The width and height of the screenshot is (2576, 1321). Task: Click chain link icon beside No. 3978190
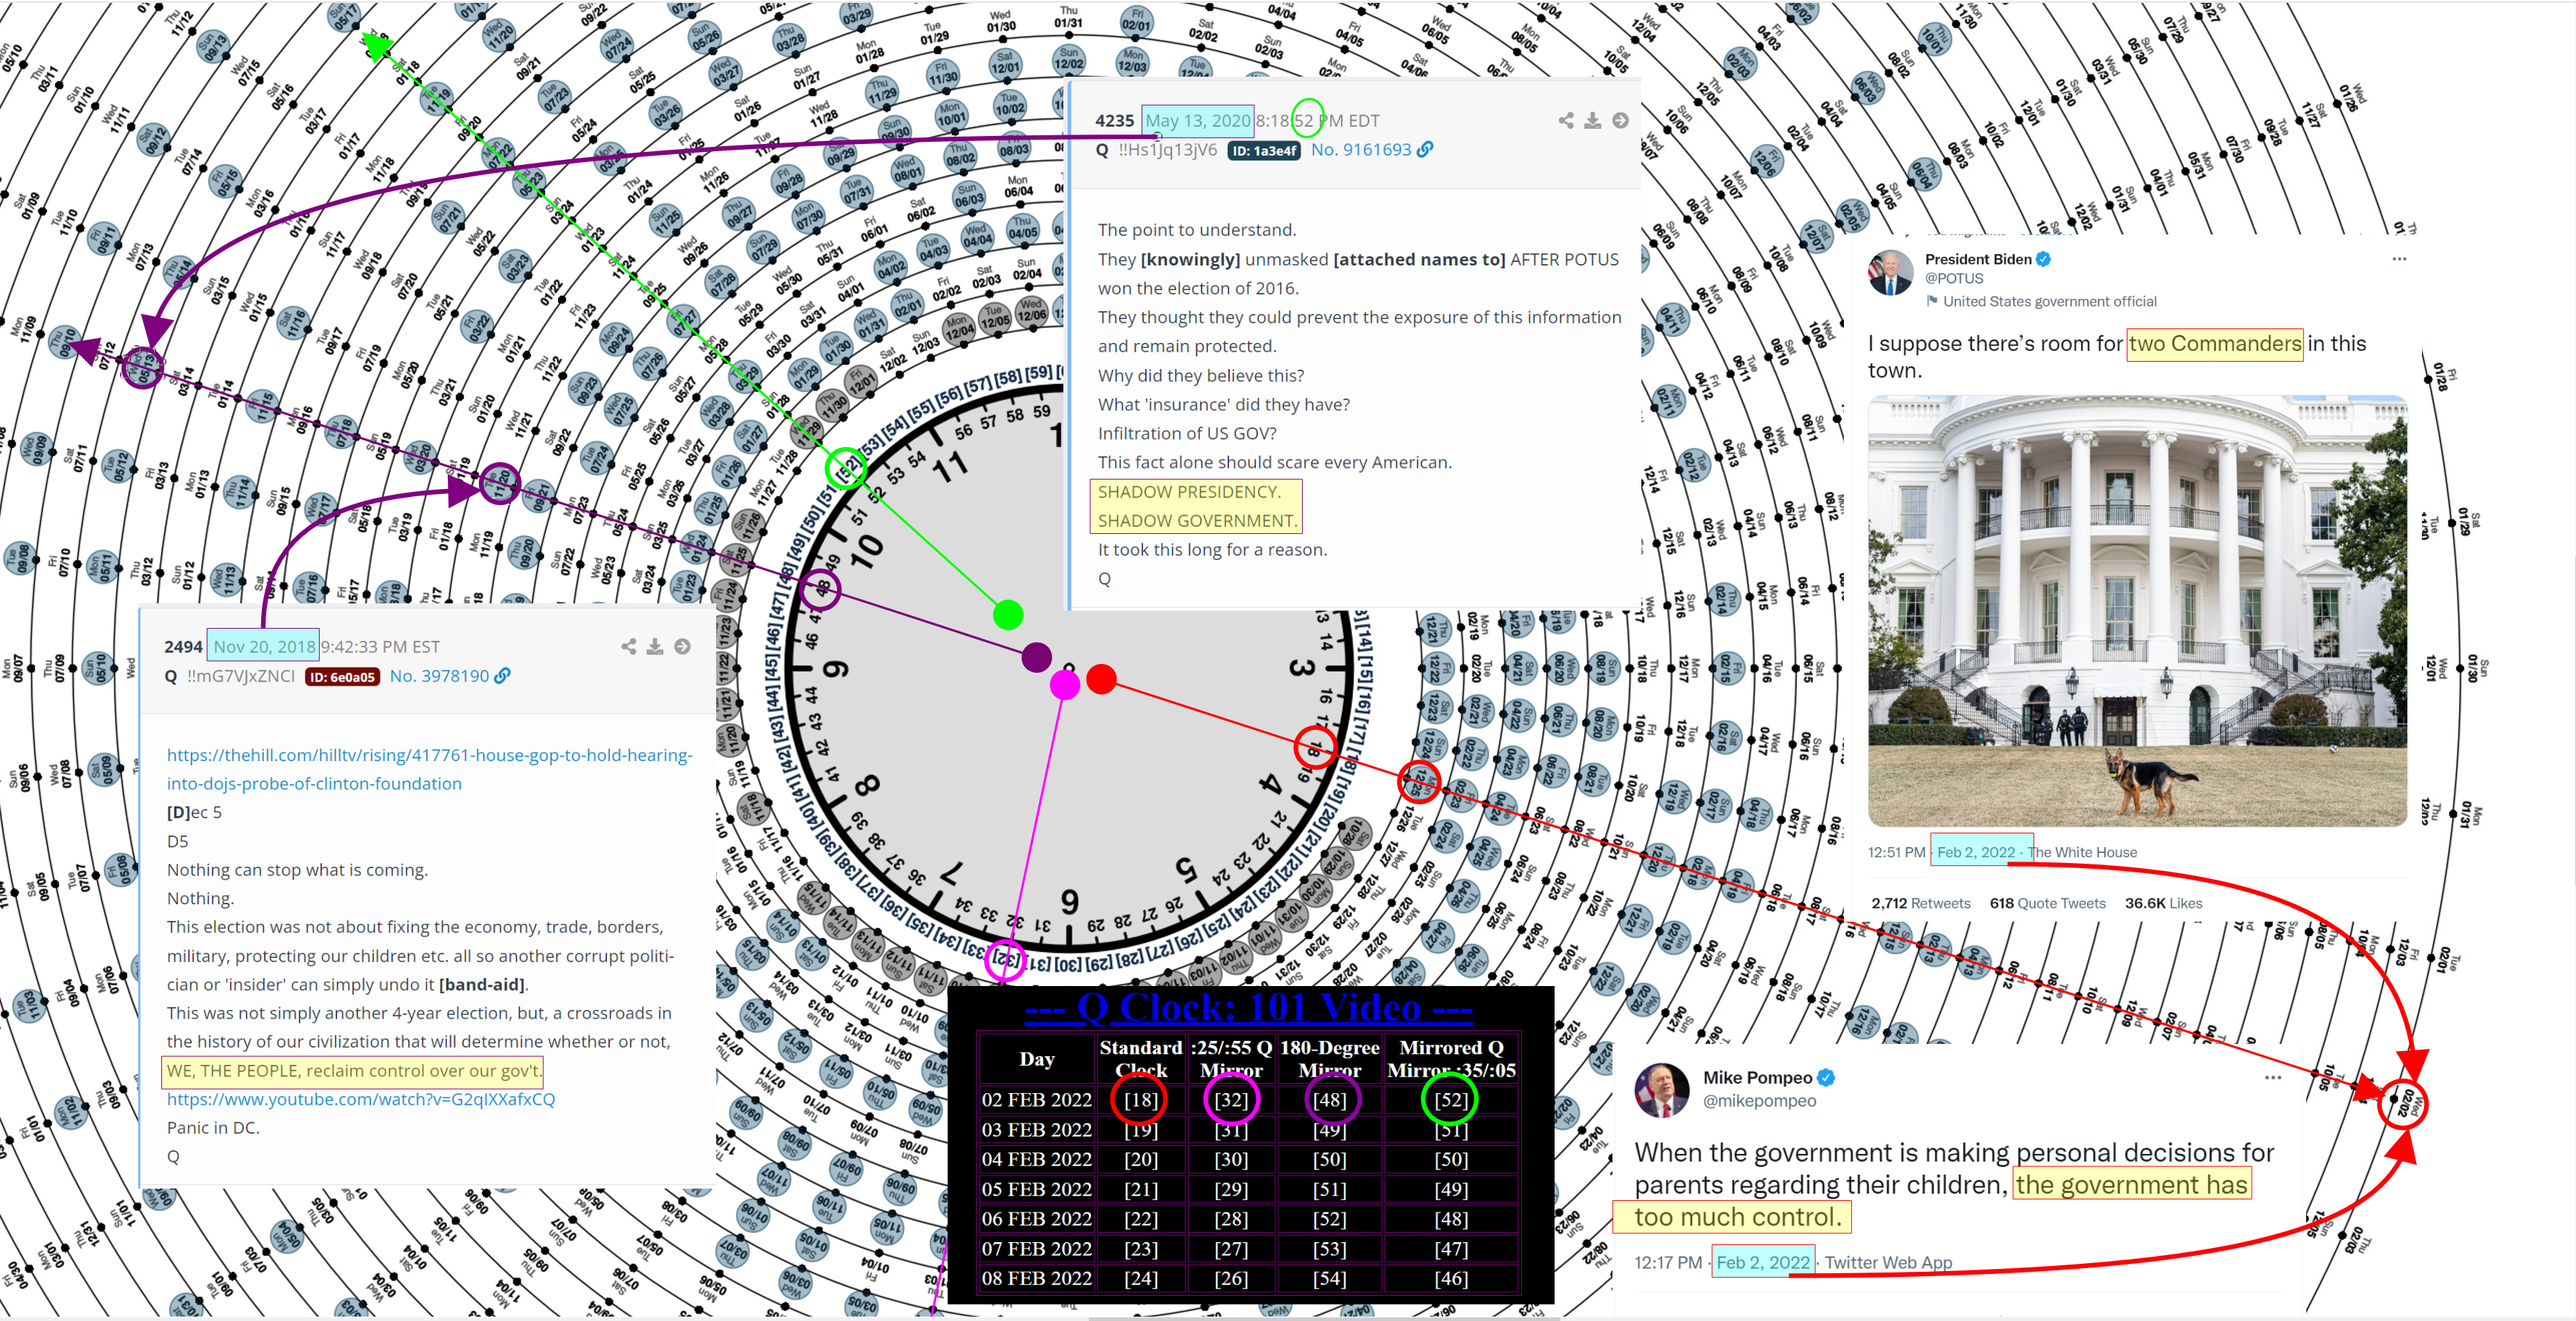[503, 676]
